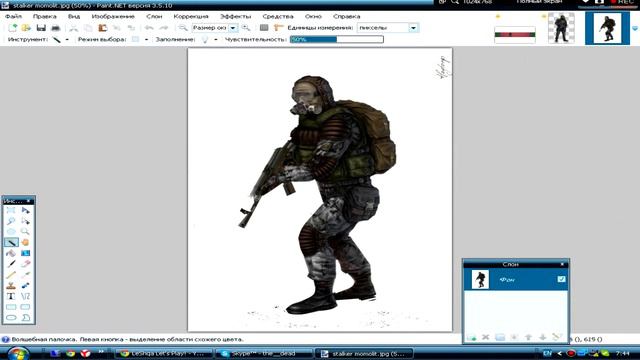The height and width of the screenshot is (360, 640).
Task: Open the Слои menu
Action: click(x=154, y=16)
